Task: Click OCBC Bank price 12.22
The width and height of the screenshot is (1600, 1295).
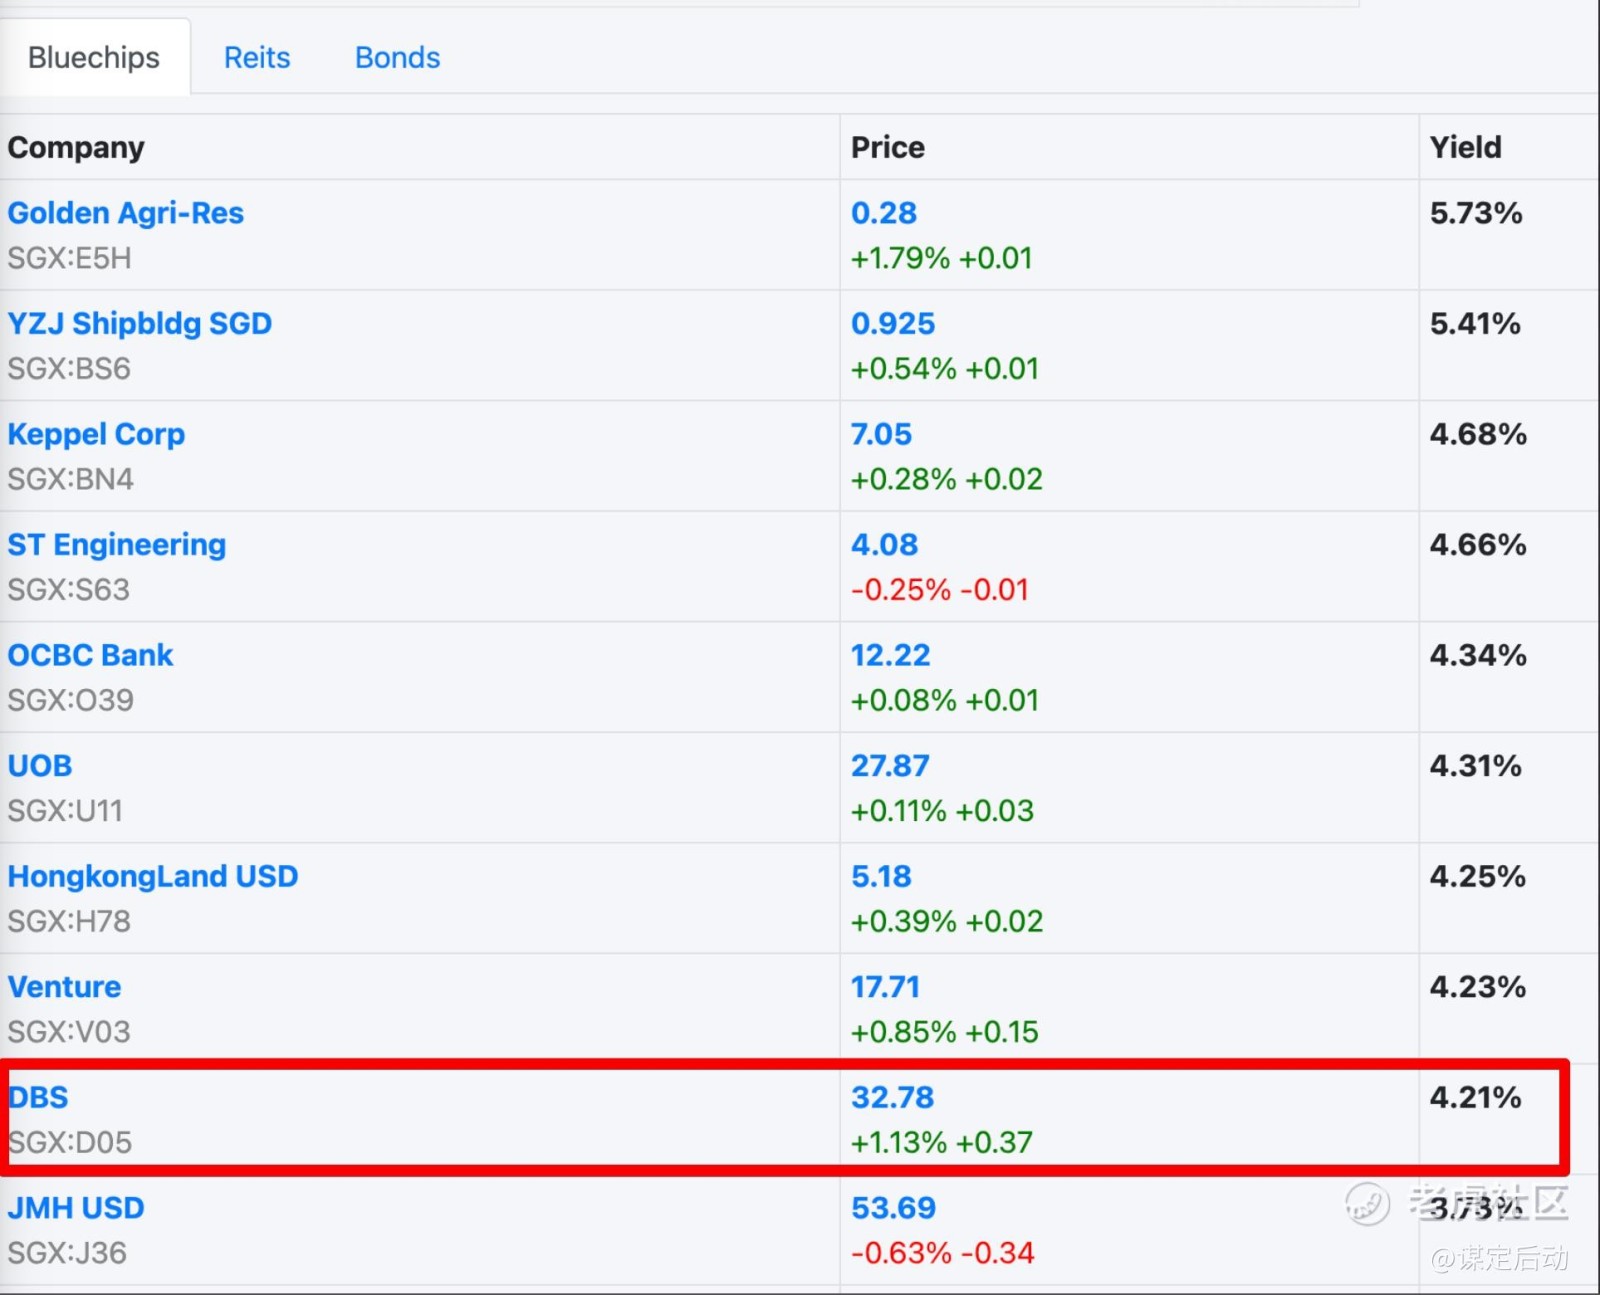Action: pyautogui.click(x=890, y=655)
